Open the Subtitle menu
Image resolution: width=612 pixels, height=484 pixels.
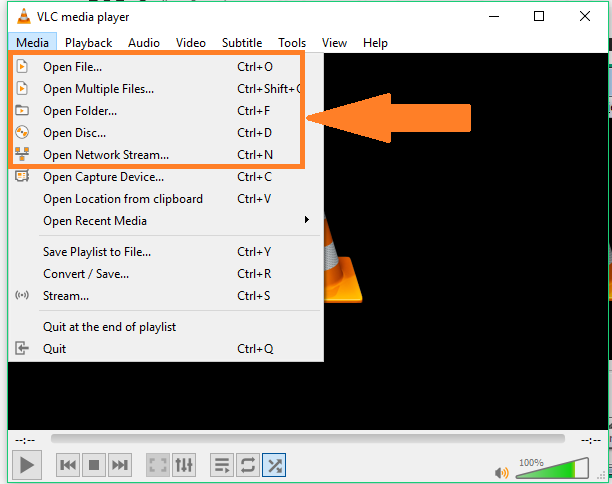[x=242, y=43]
